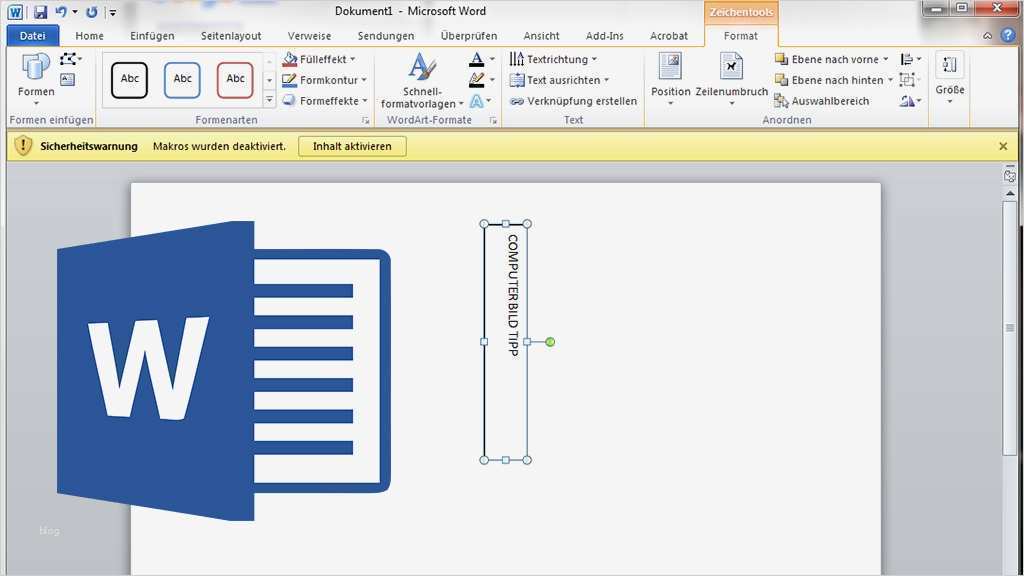Insert a text box via Formen einfügen icon
This screenshot has width=1024, height=576.
tap(67, 80)
